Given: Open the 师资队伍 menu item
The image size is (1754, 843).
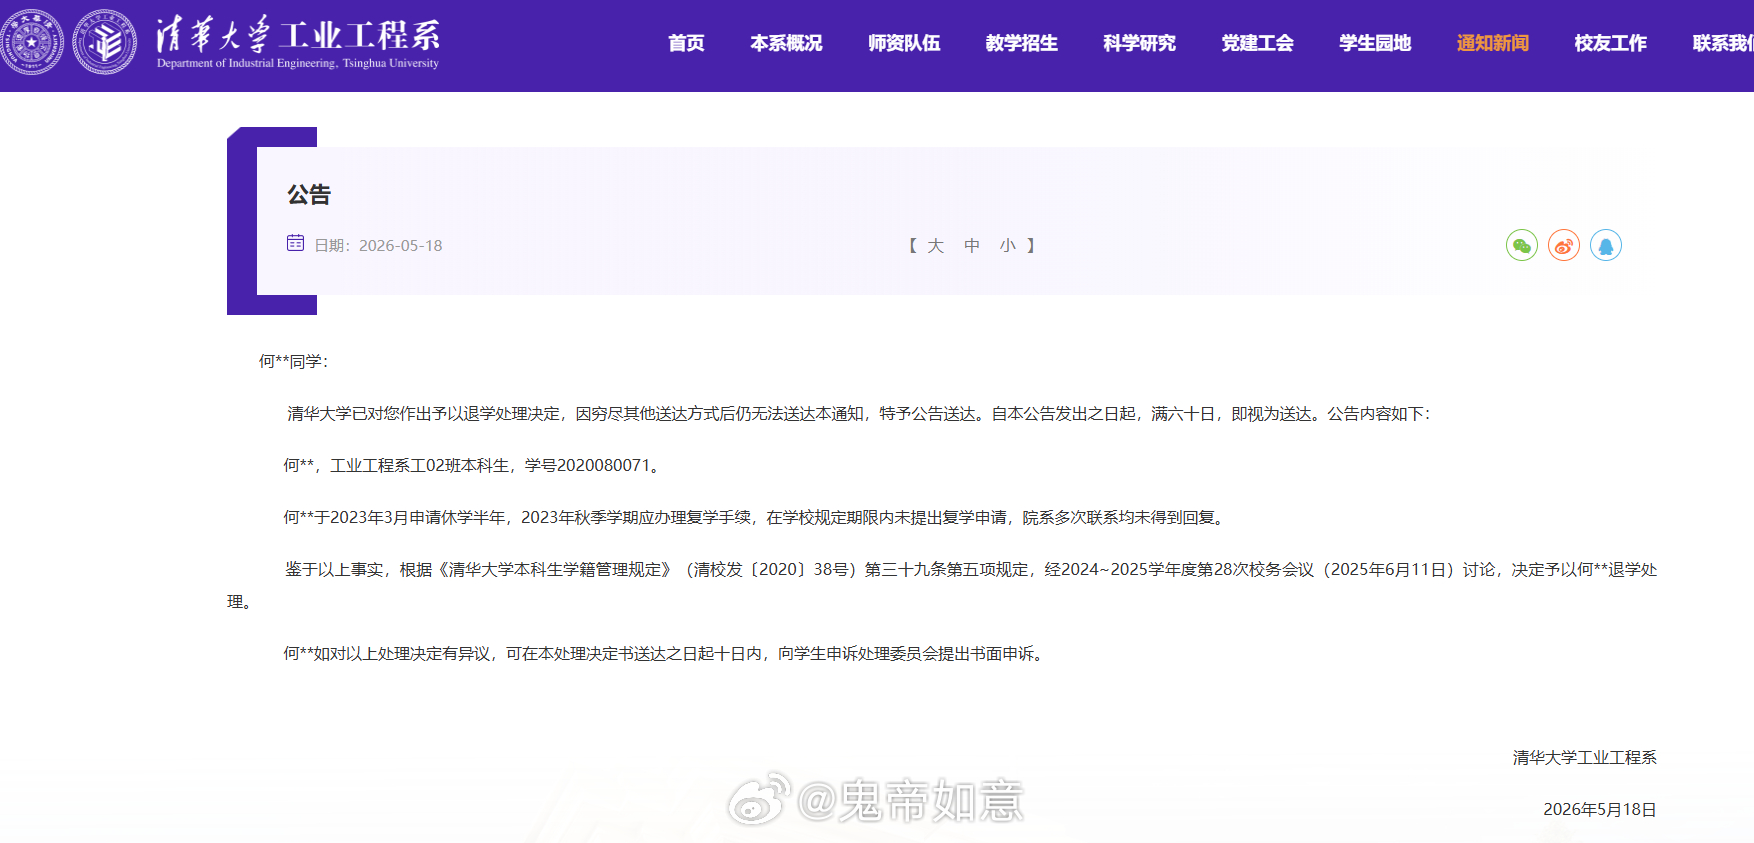Looking at the screenshot, I should (904, 43).
